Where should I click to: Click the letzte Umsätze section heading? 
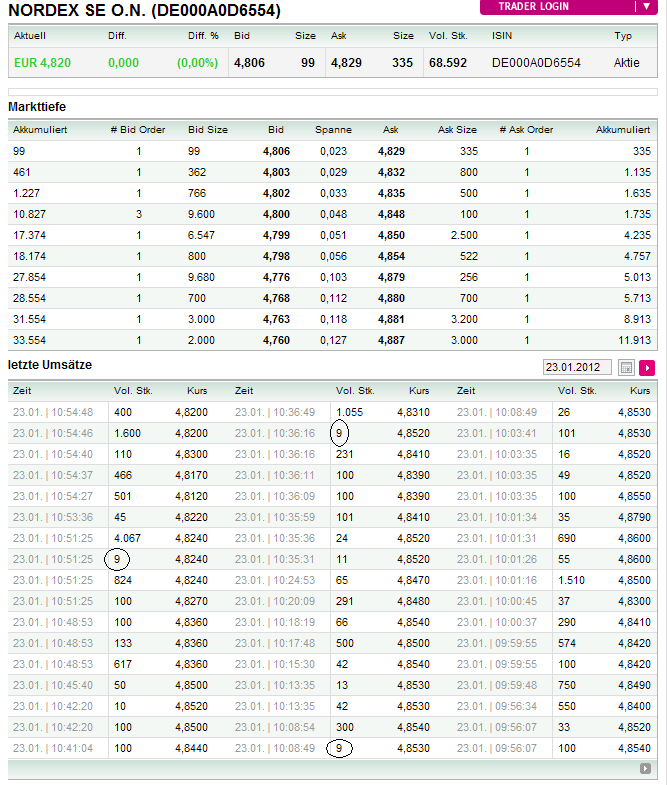50,365
